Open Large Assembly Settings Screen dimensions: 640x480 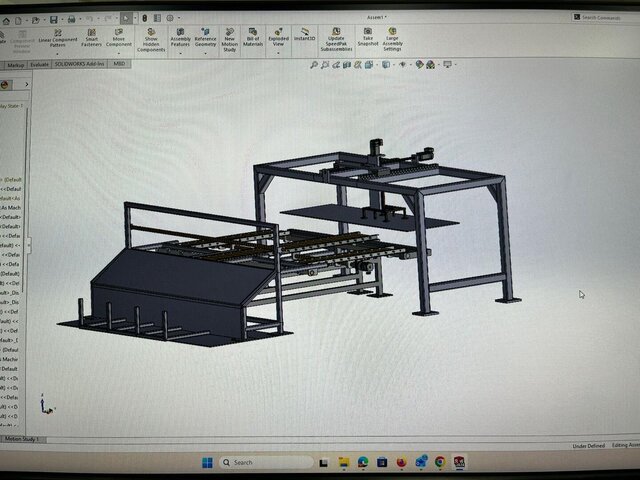point(392,38)
